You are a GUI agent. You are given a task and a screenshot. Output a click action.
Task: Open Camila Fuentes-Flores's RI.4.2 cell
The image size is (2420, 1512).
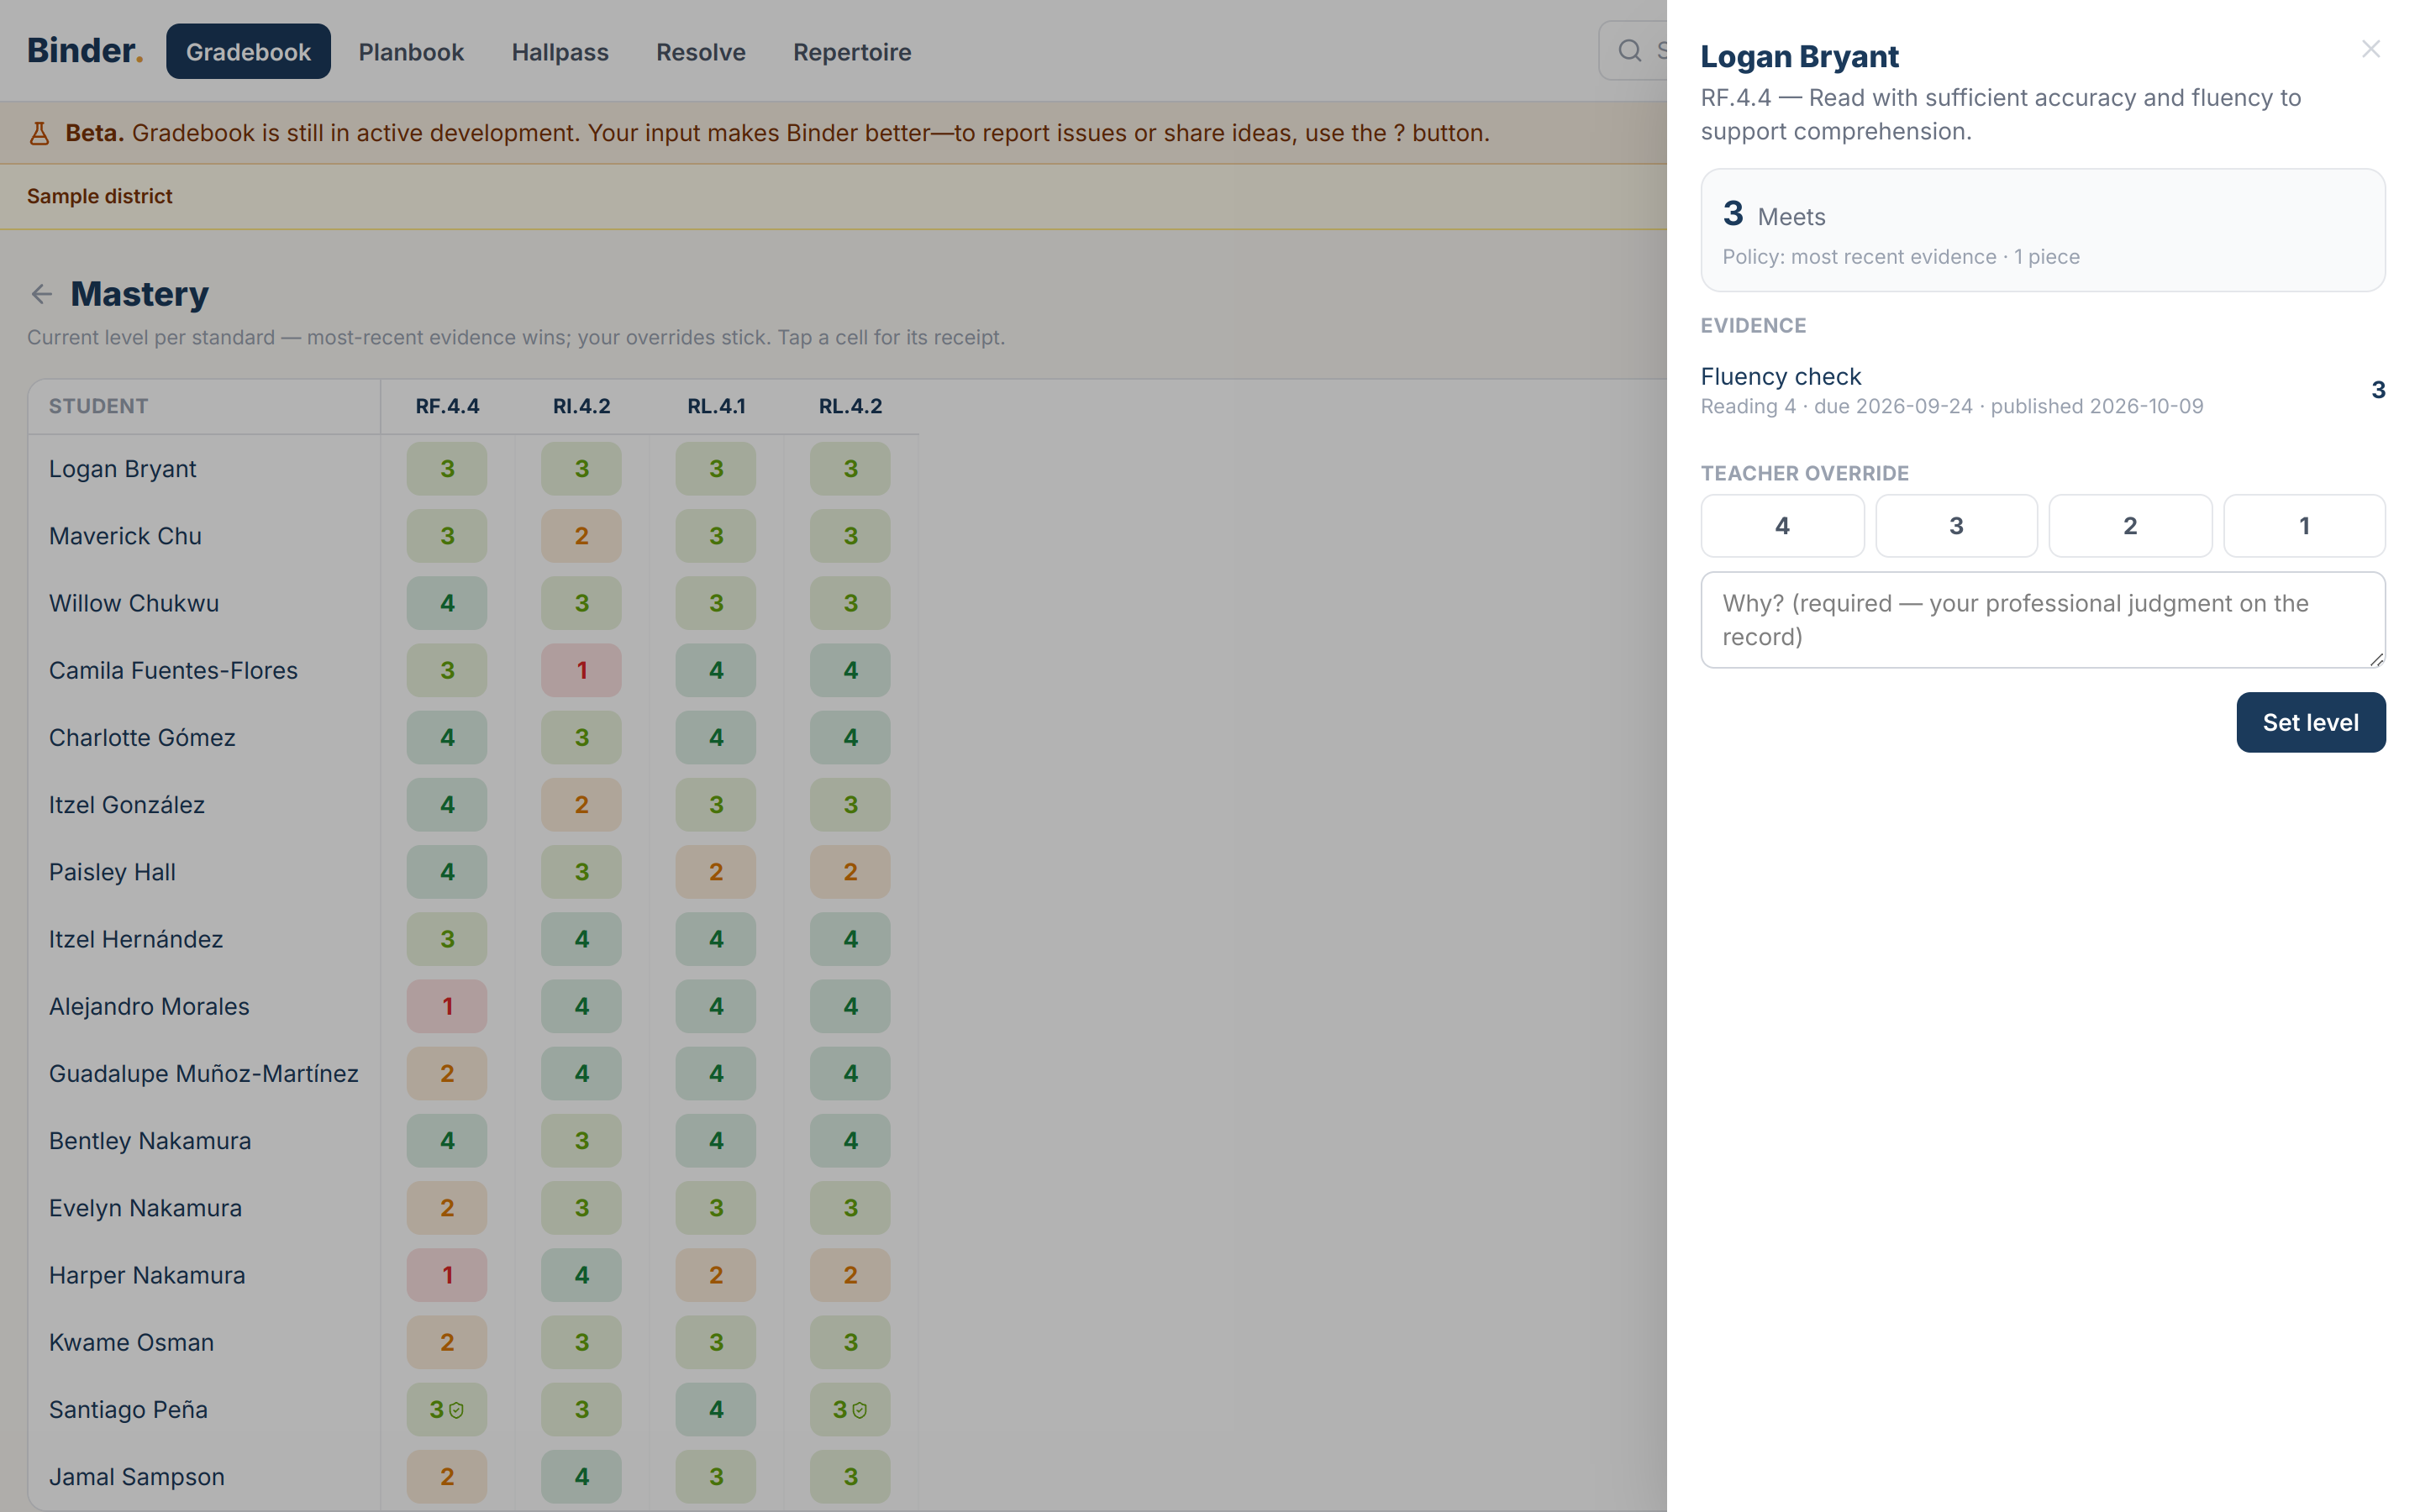coord(581,670)
